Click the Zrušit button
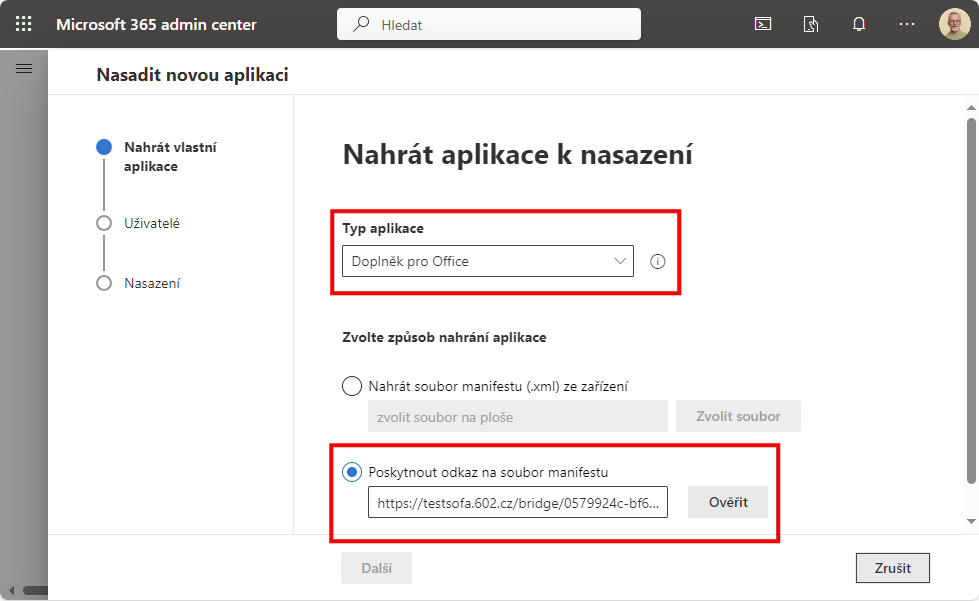Screen dimensions: 979x601 pyautogui.click(x=892, y=568)
